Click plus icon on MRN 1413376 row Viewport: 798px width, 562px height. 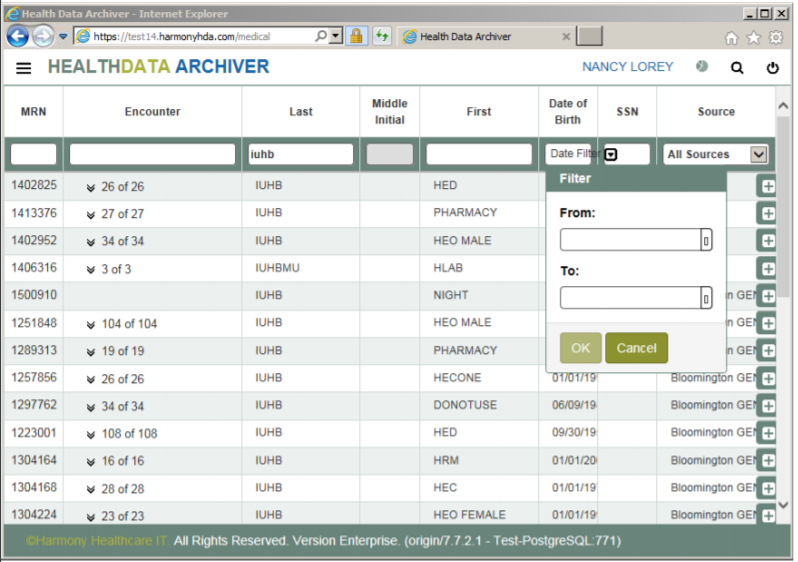768,214
